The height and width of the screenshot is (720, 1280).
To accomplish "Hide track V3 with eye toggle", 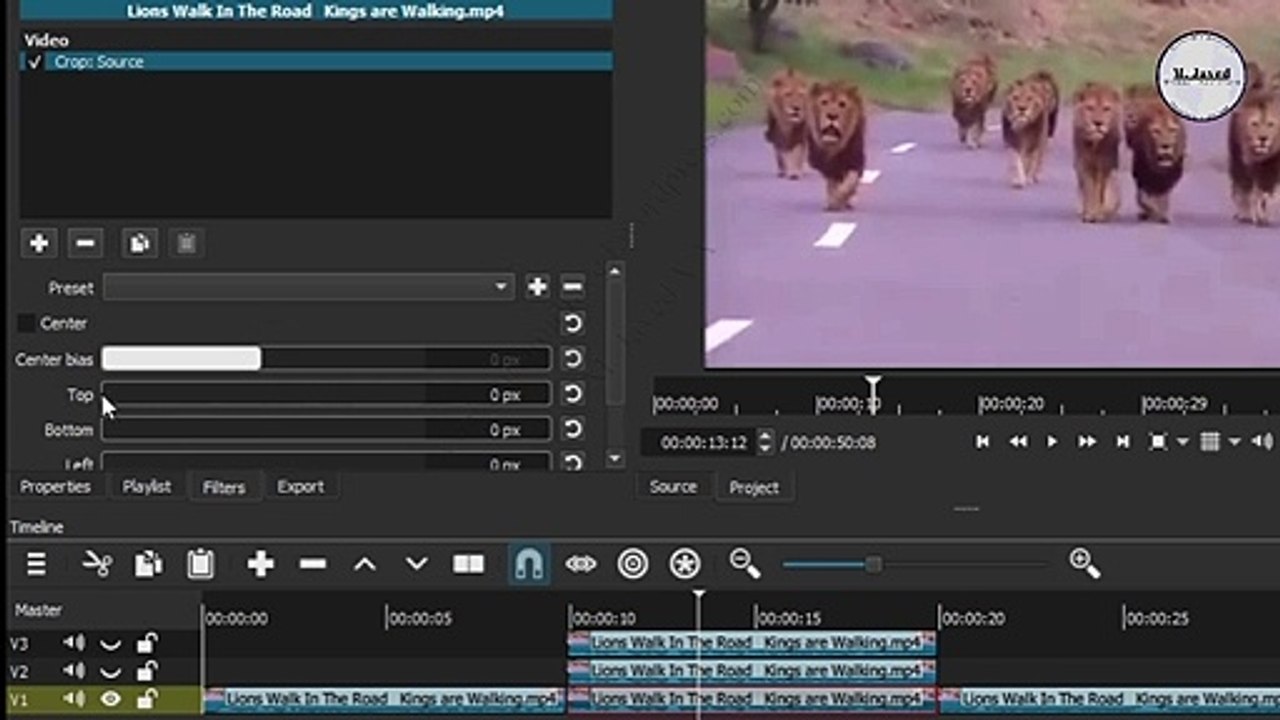I will pyautogui.click(x=111, y=642).
